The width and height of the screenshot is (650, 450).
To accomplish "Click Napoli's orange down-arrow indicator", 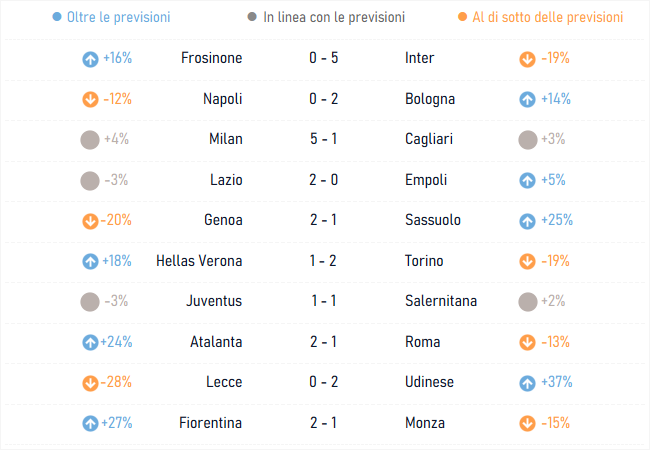I will coord(90,99).
